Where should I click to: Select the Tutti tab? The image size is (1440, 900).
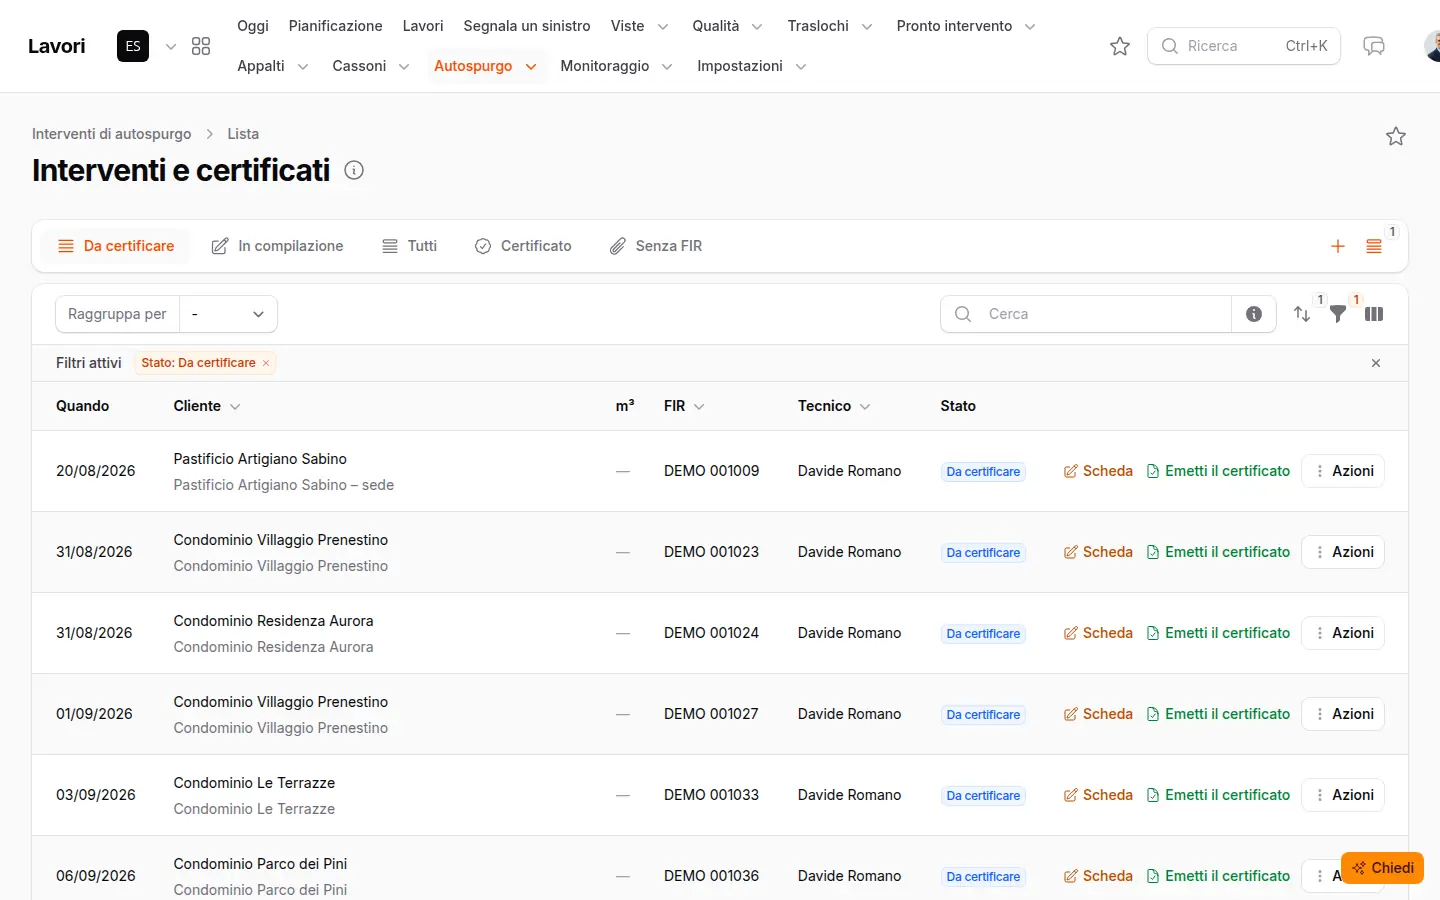[409, 246]
